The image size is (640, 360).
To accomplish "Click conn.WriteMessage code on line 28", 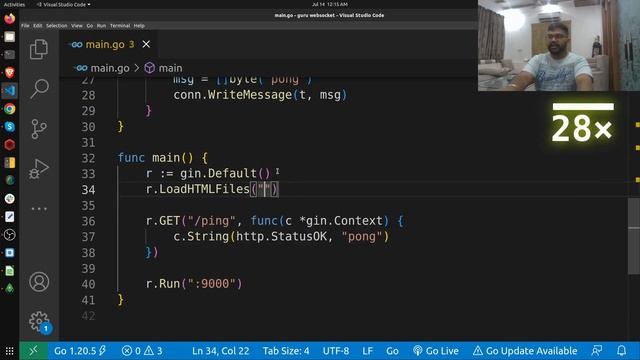I will 260,95.
